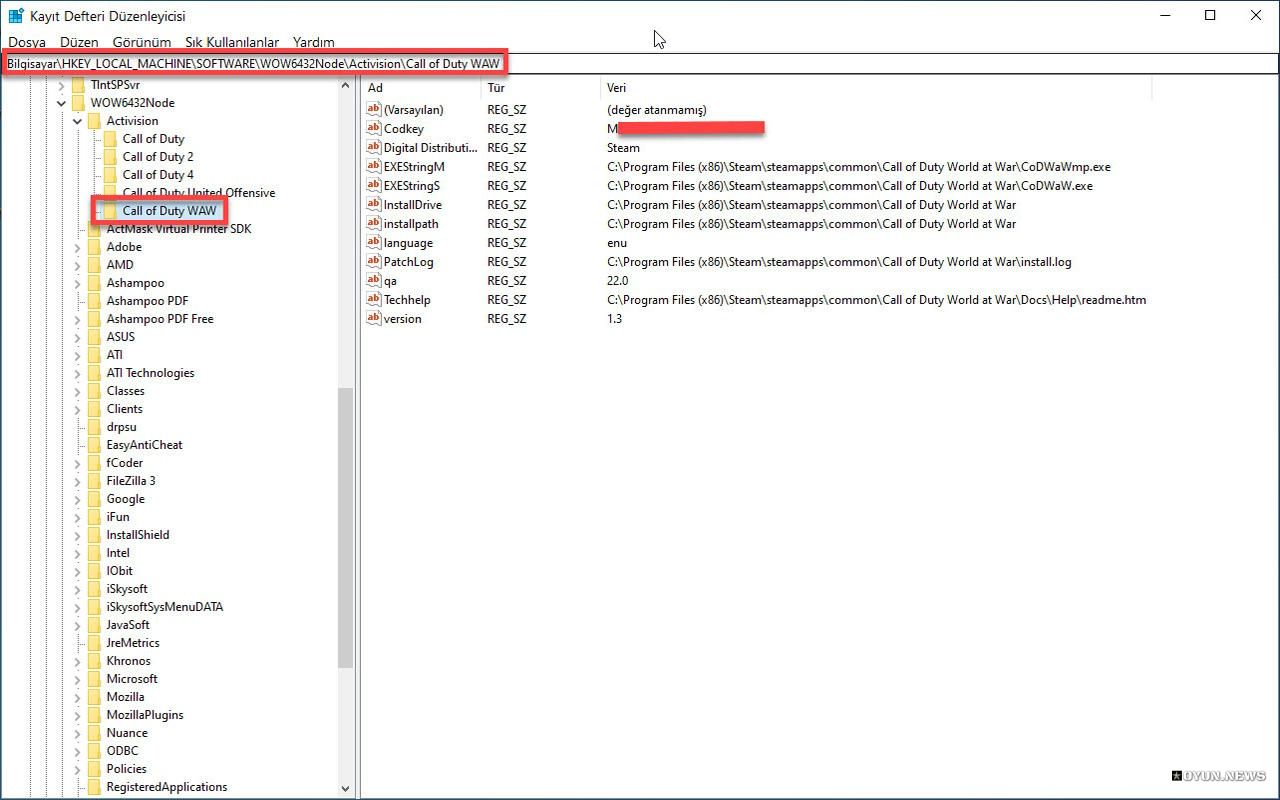1280x800 pixels.
Task: Expand the ASUS key
Action: click(78, 337)
